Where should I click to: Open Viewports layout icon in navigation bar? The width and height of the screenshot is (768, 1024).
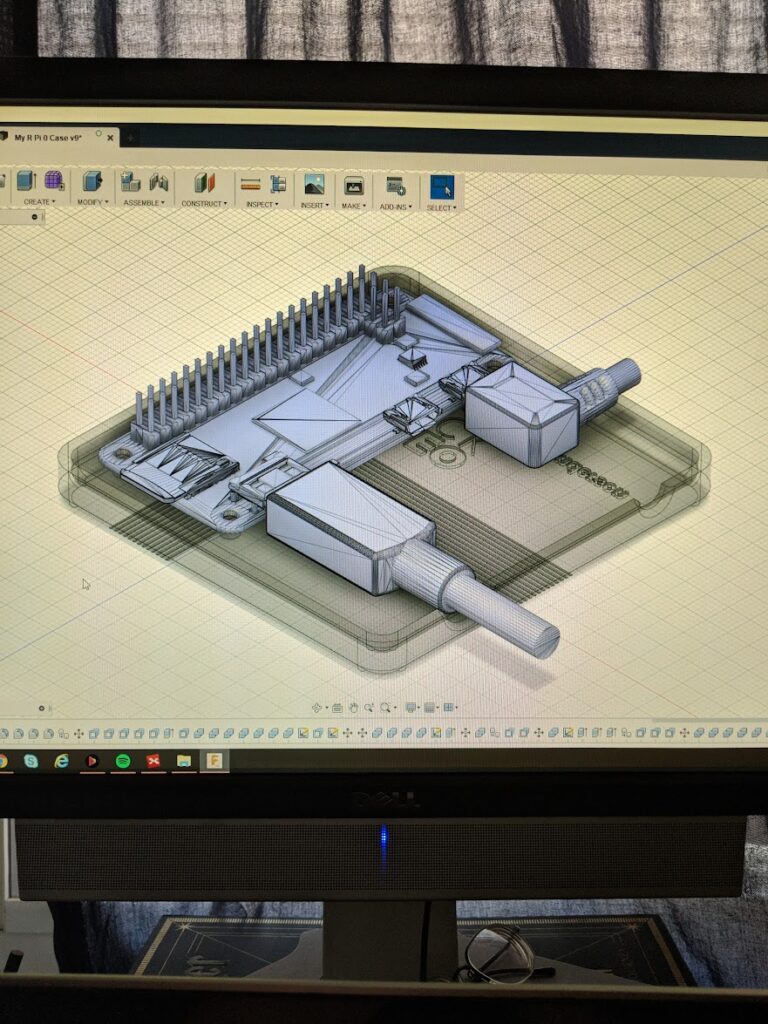450,707
